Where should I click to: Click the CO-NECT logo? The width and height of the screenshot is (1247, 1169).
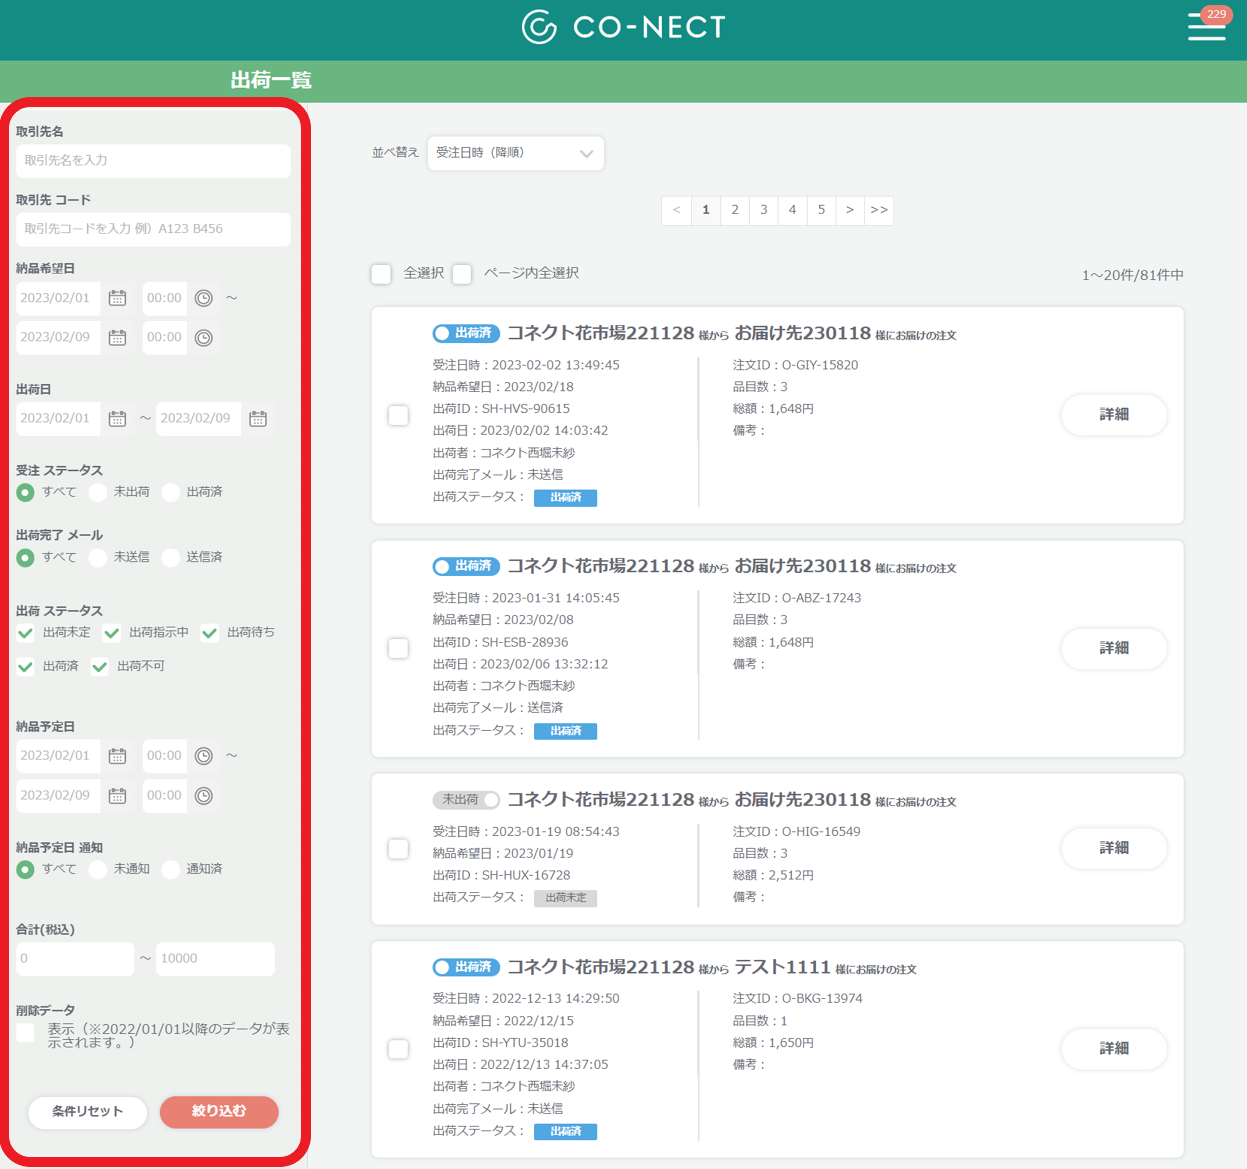point(624,27)
